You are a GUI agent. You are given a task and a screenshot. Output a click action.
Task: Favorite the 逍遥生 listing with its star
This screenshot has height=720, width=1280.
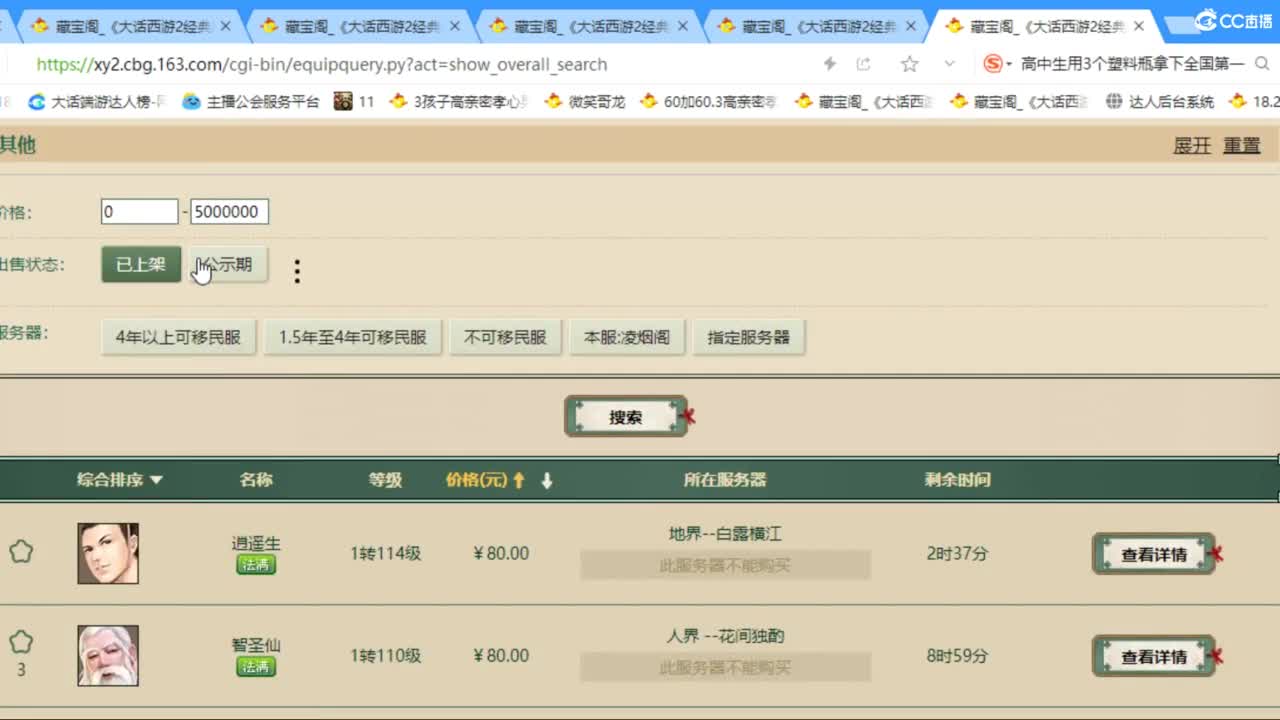[21, 552]
